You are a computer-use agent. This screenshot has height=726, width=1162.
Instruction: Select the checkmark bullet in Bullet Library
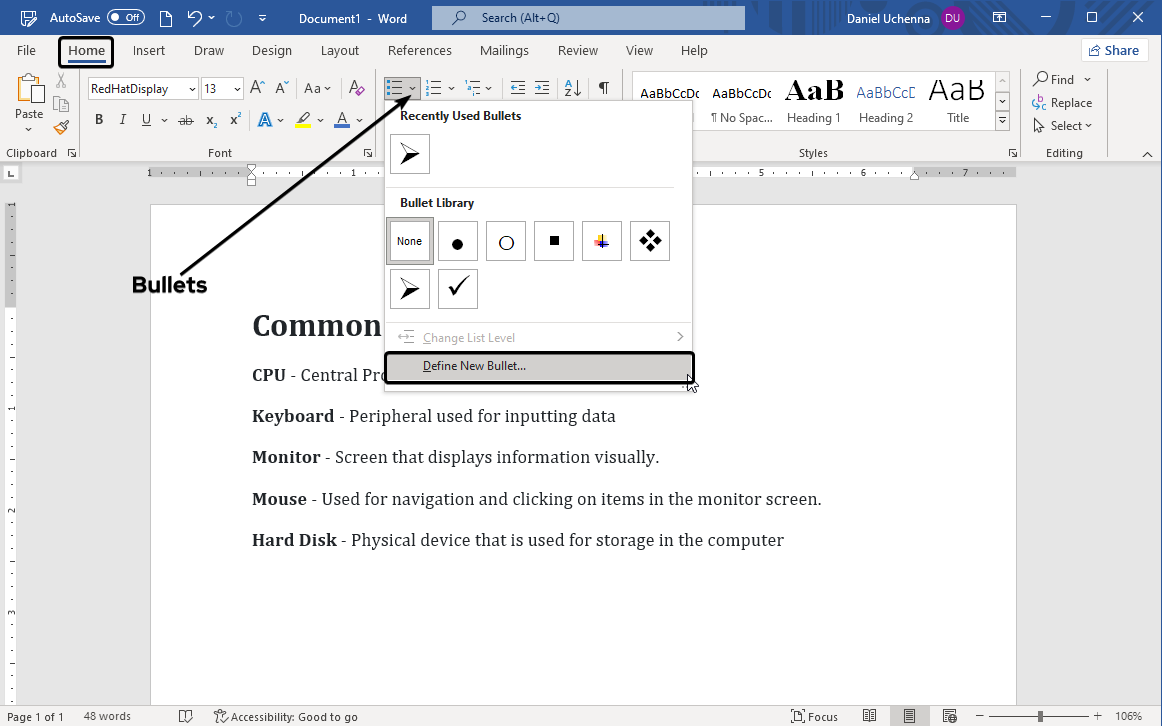[x=458, y=289]
